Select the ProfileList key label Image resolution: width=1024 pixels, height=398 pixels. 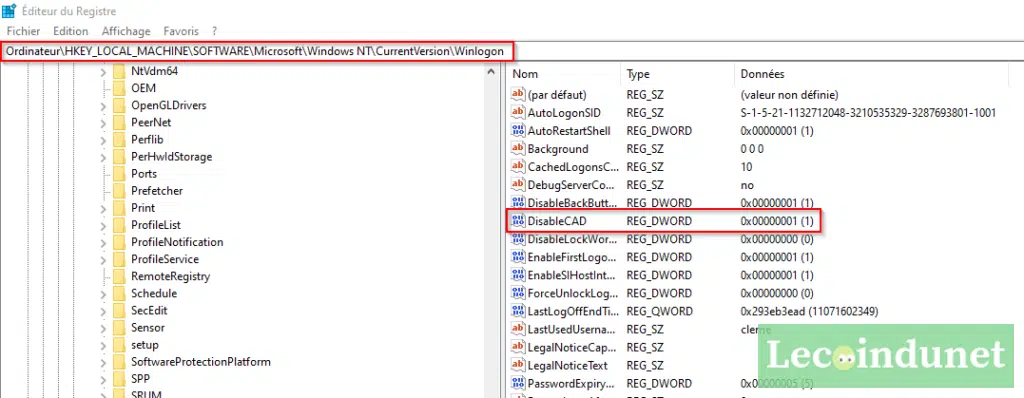click(x=156, y=225)
